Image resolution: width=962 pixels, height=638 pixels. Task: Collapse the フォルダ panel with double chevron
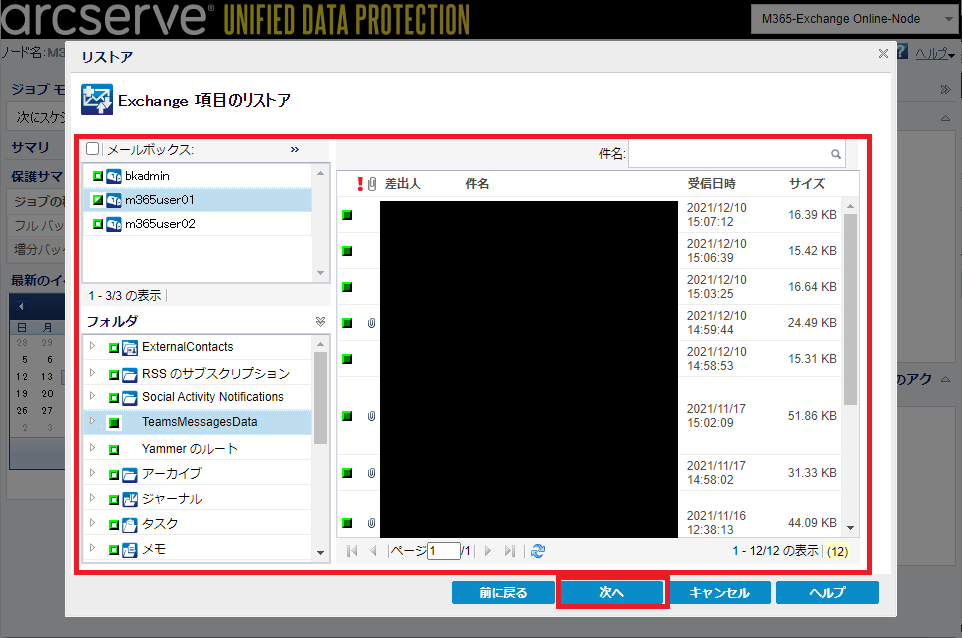(320, 321)
